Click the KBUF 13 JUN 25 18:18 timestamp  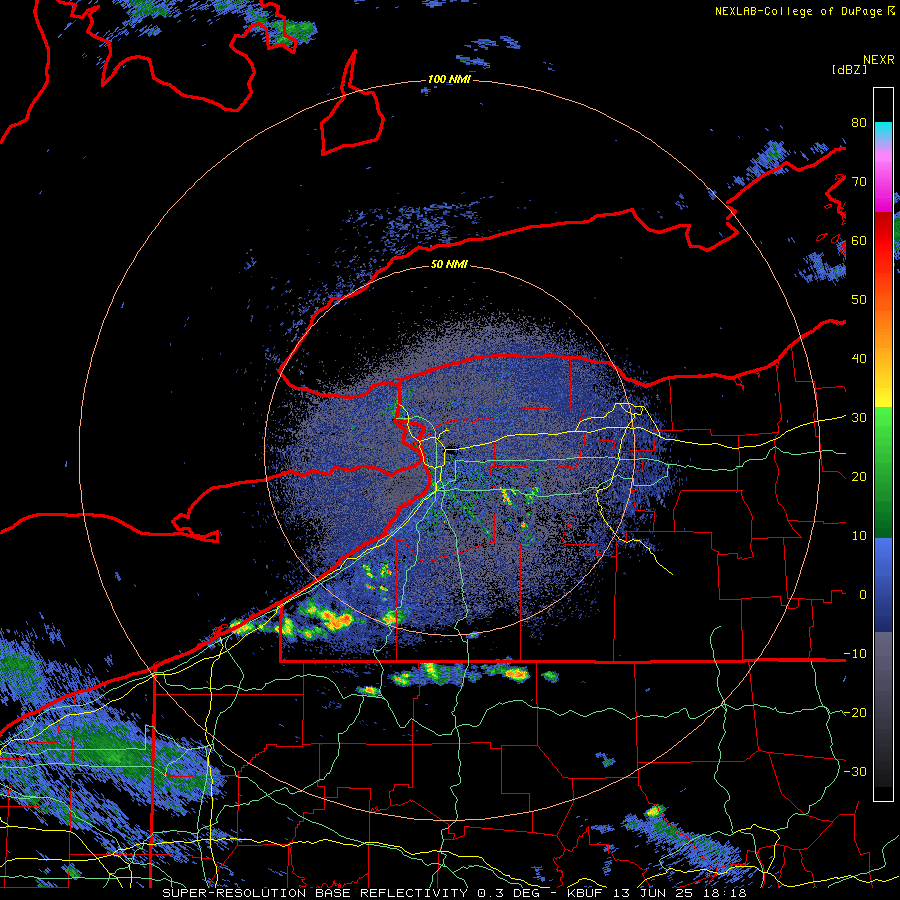657,893
